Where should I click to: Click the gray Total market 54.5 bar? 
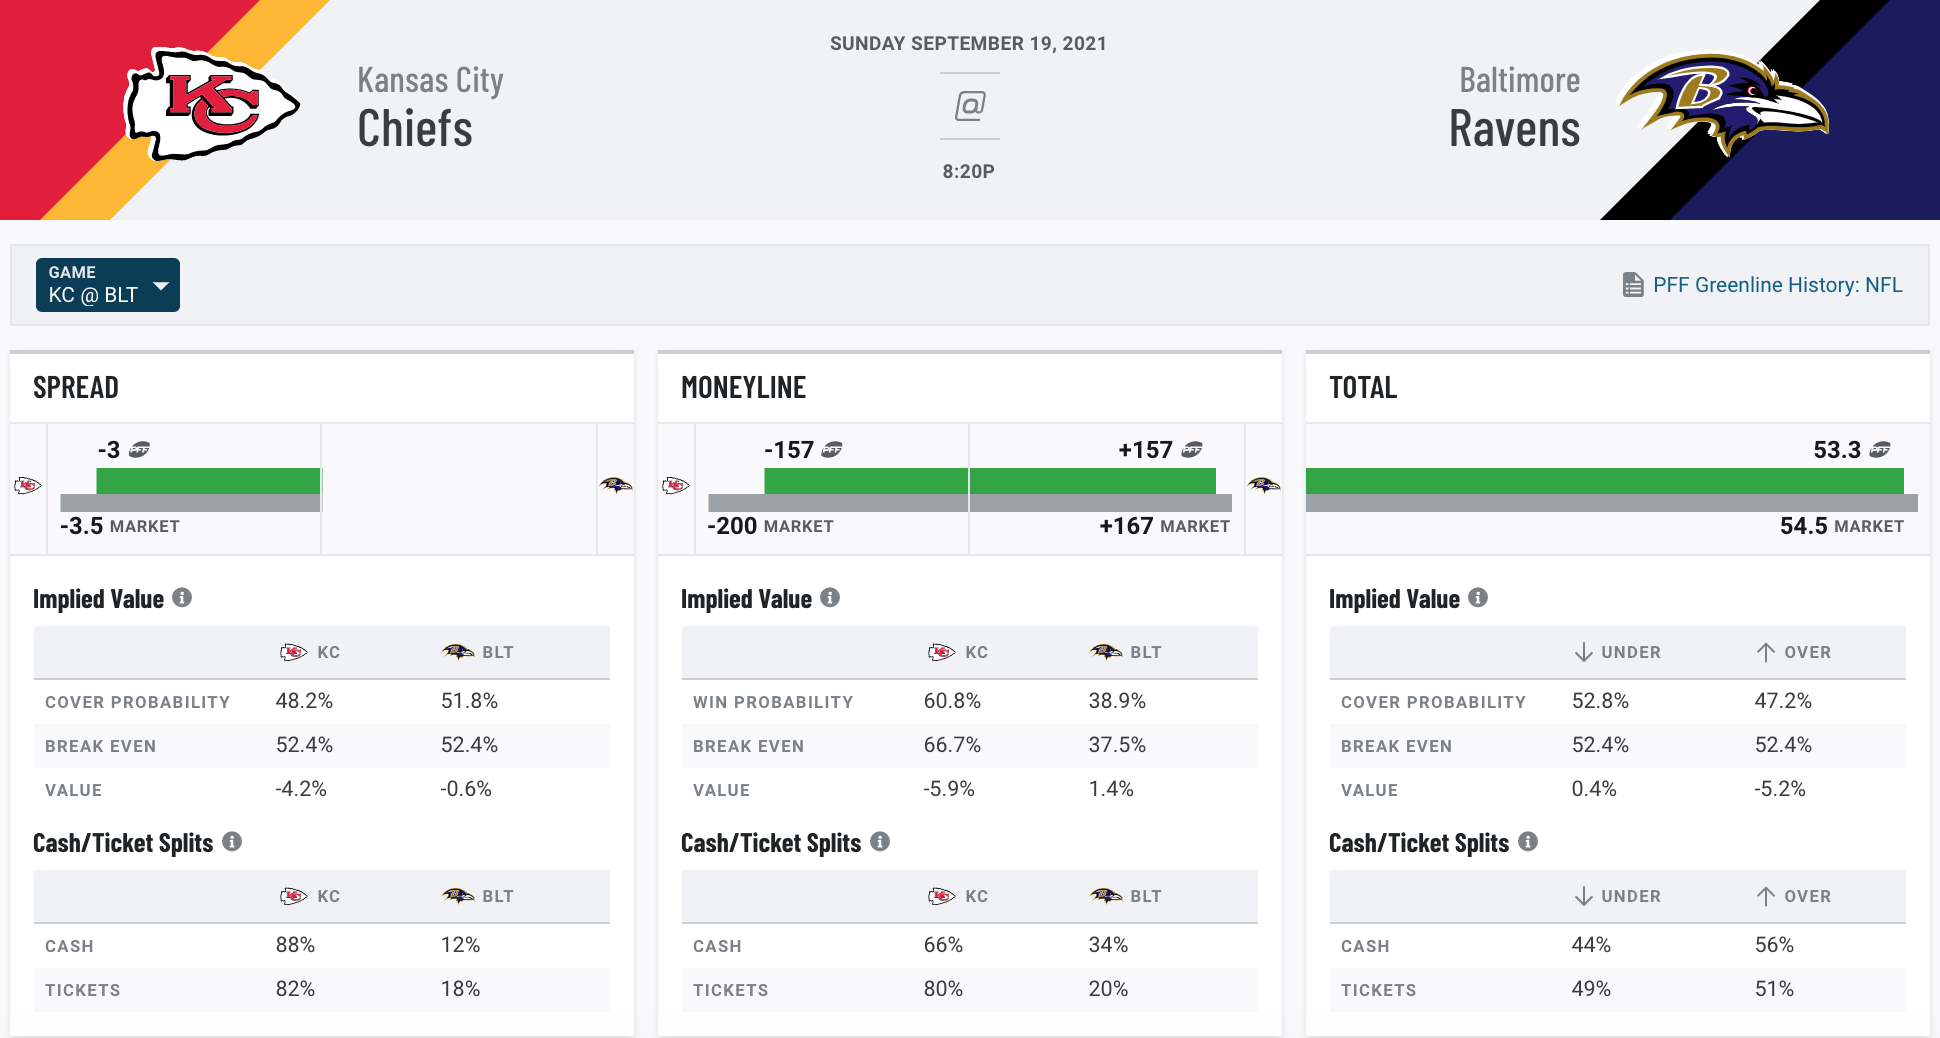coord(1612,503)
